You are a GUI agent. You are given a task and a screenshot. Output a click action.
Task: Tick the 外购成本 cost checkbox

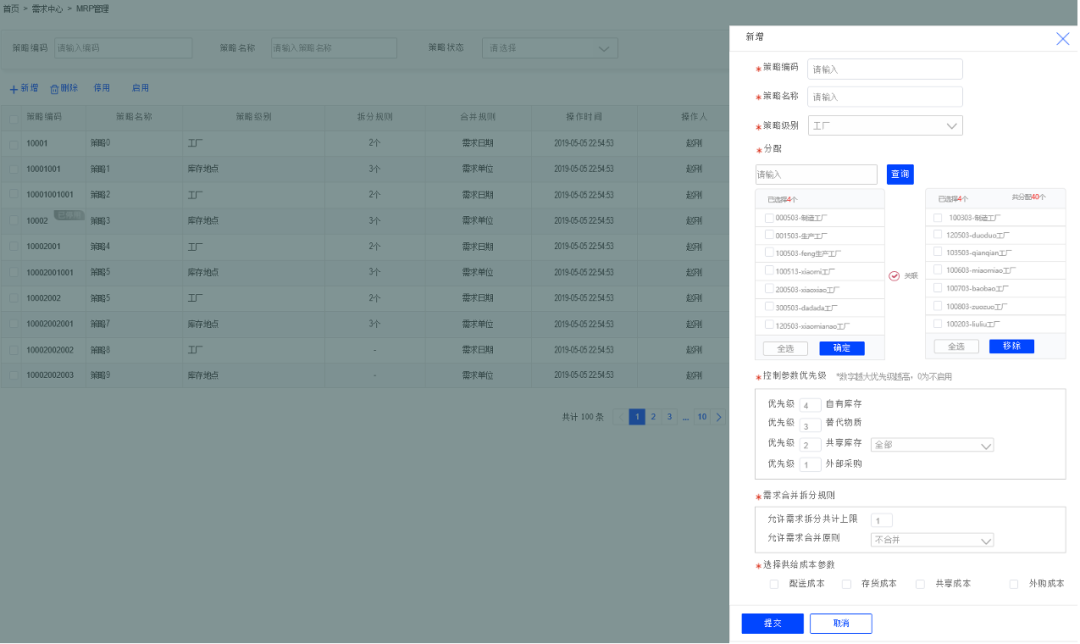(1013, 584)
